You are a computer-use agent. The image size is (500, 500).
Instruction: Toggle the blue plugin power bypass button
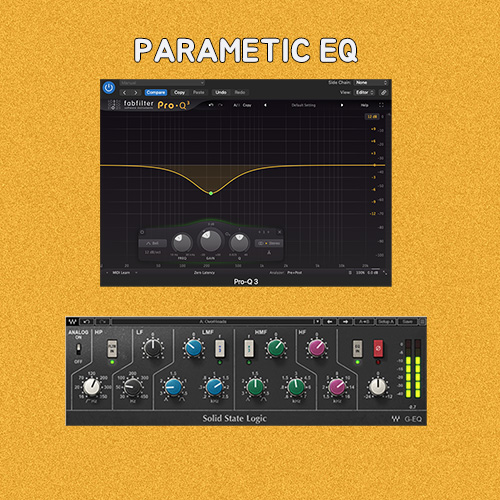[x=109, y=88]
